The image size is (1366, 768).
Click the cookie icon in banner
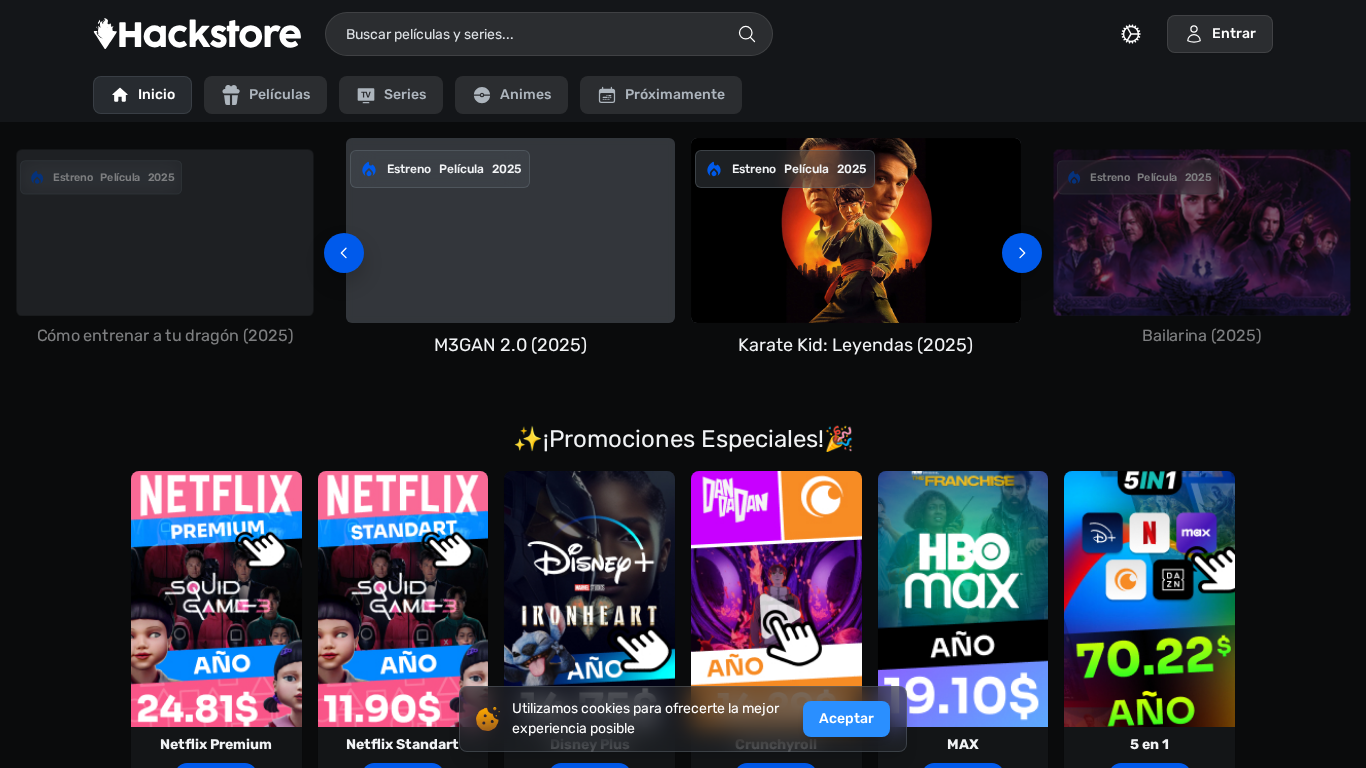point(487,719)
